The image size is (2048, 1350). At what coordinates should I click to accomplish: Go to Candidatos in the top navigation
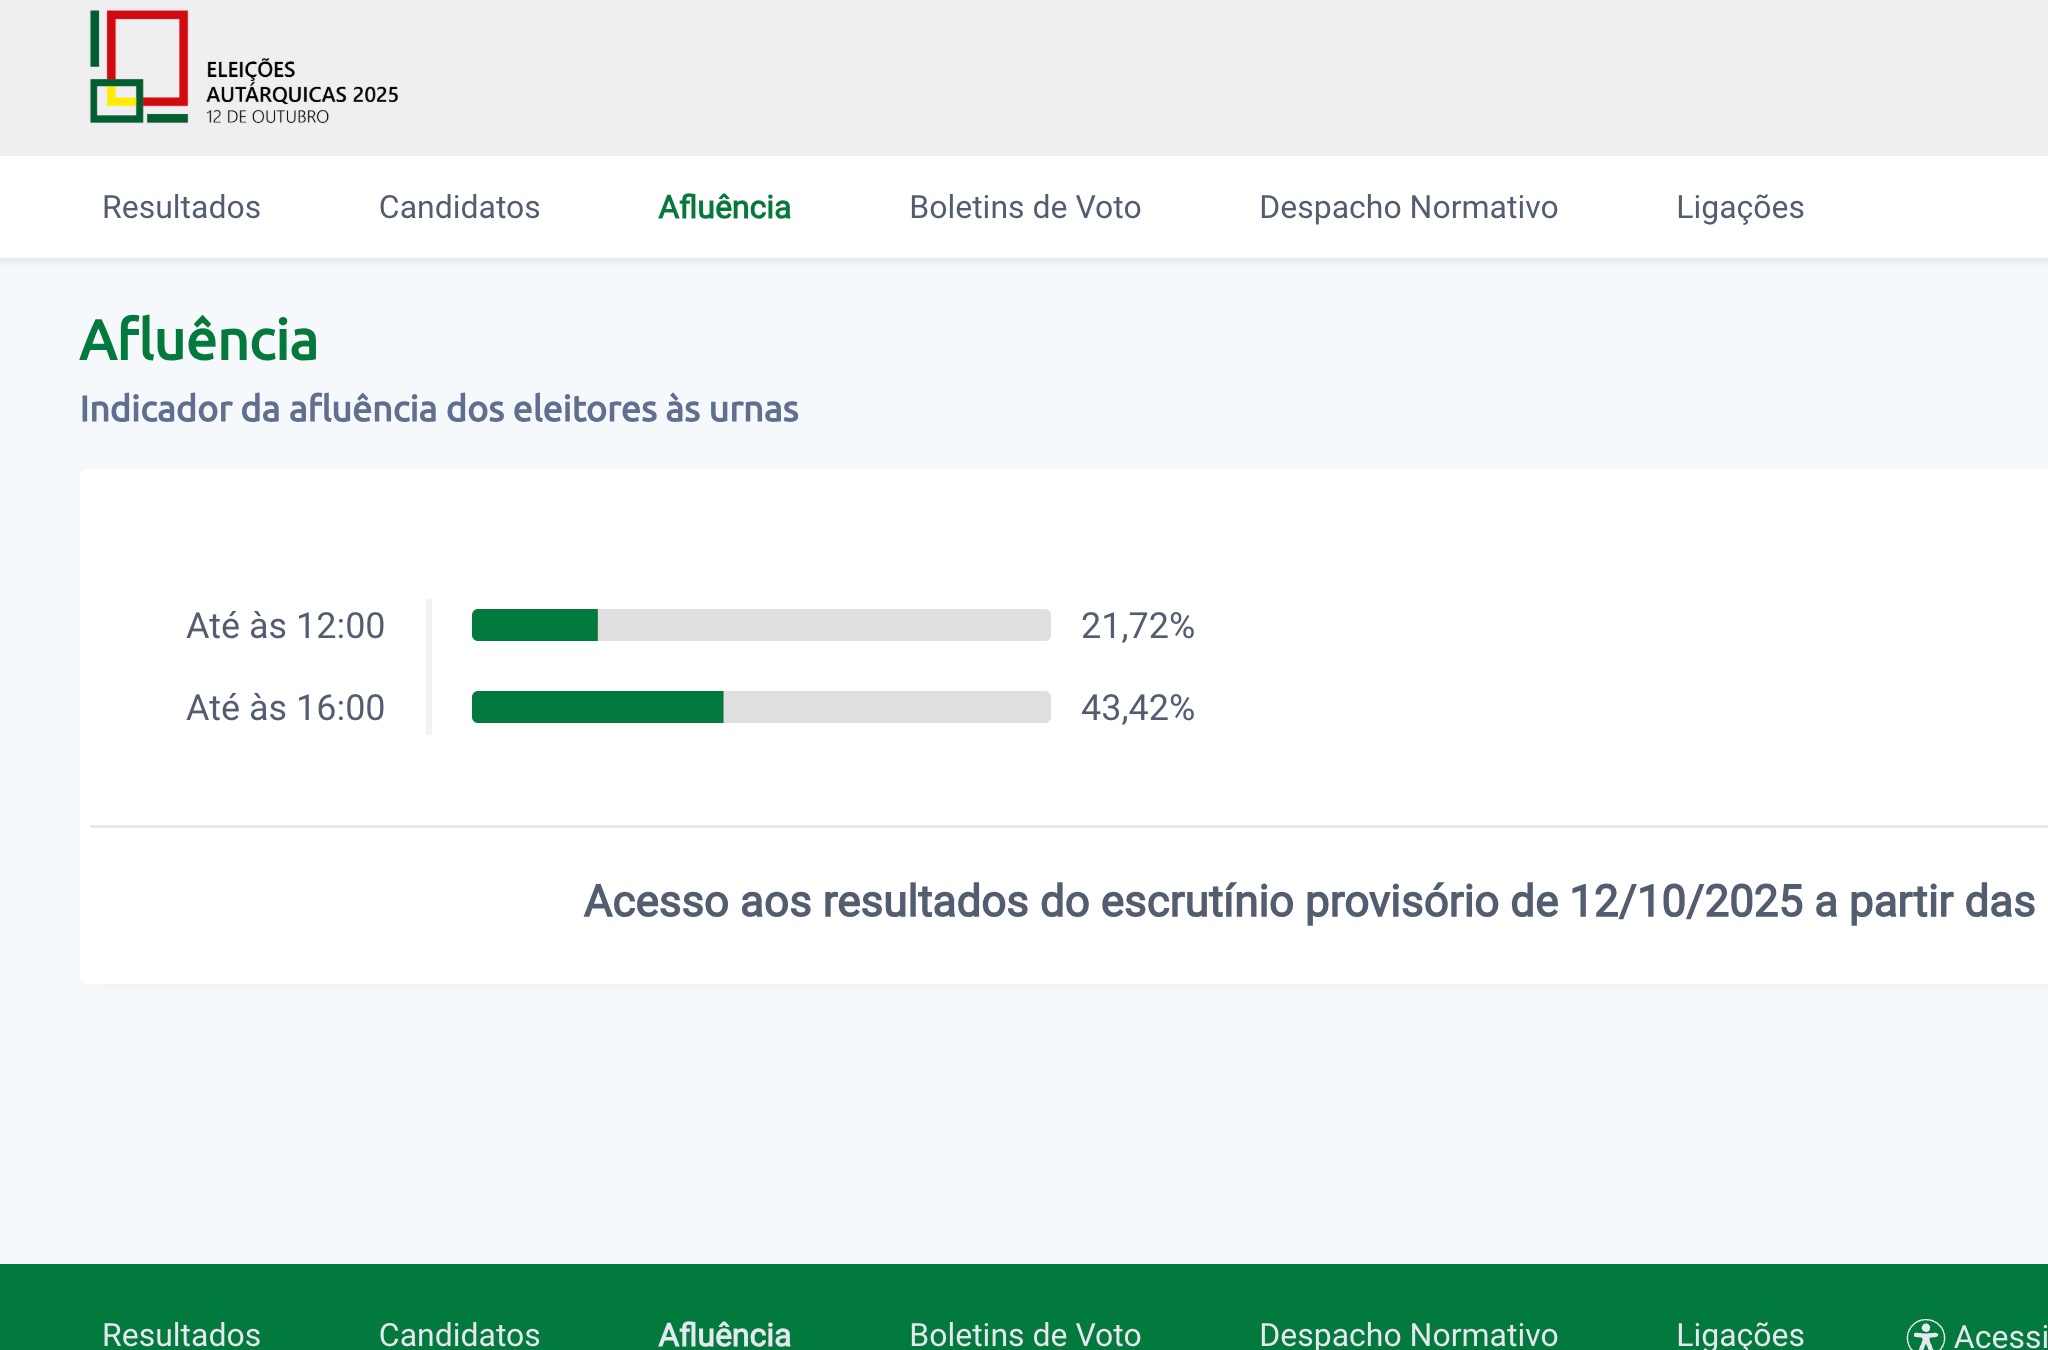coord(459,207)
